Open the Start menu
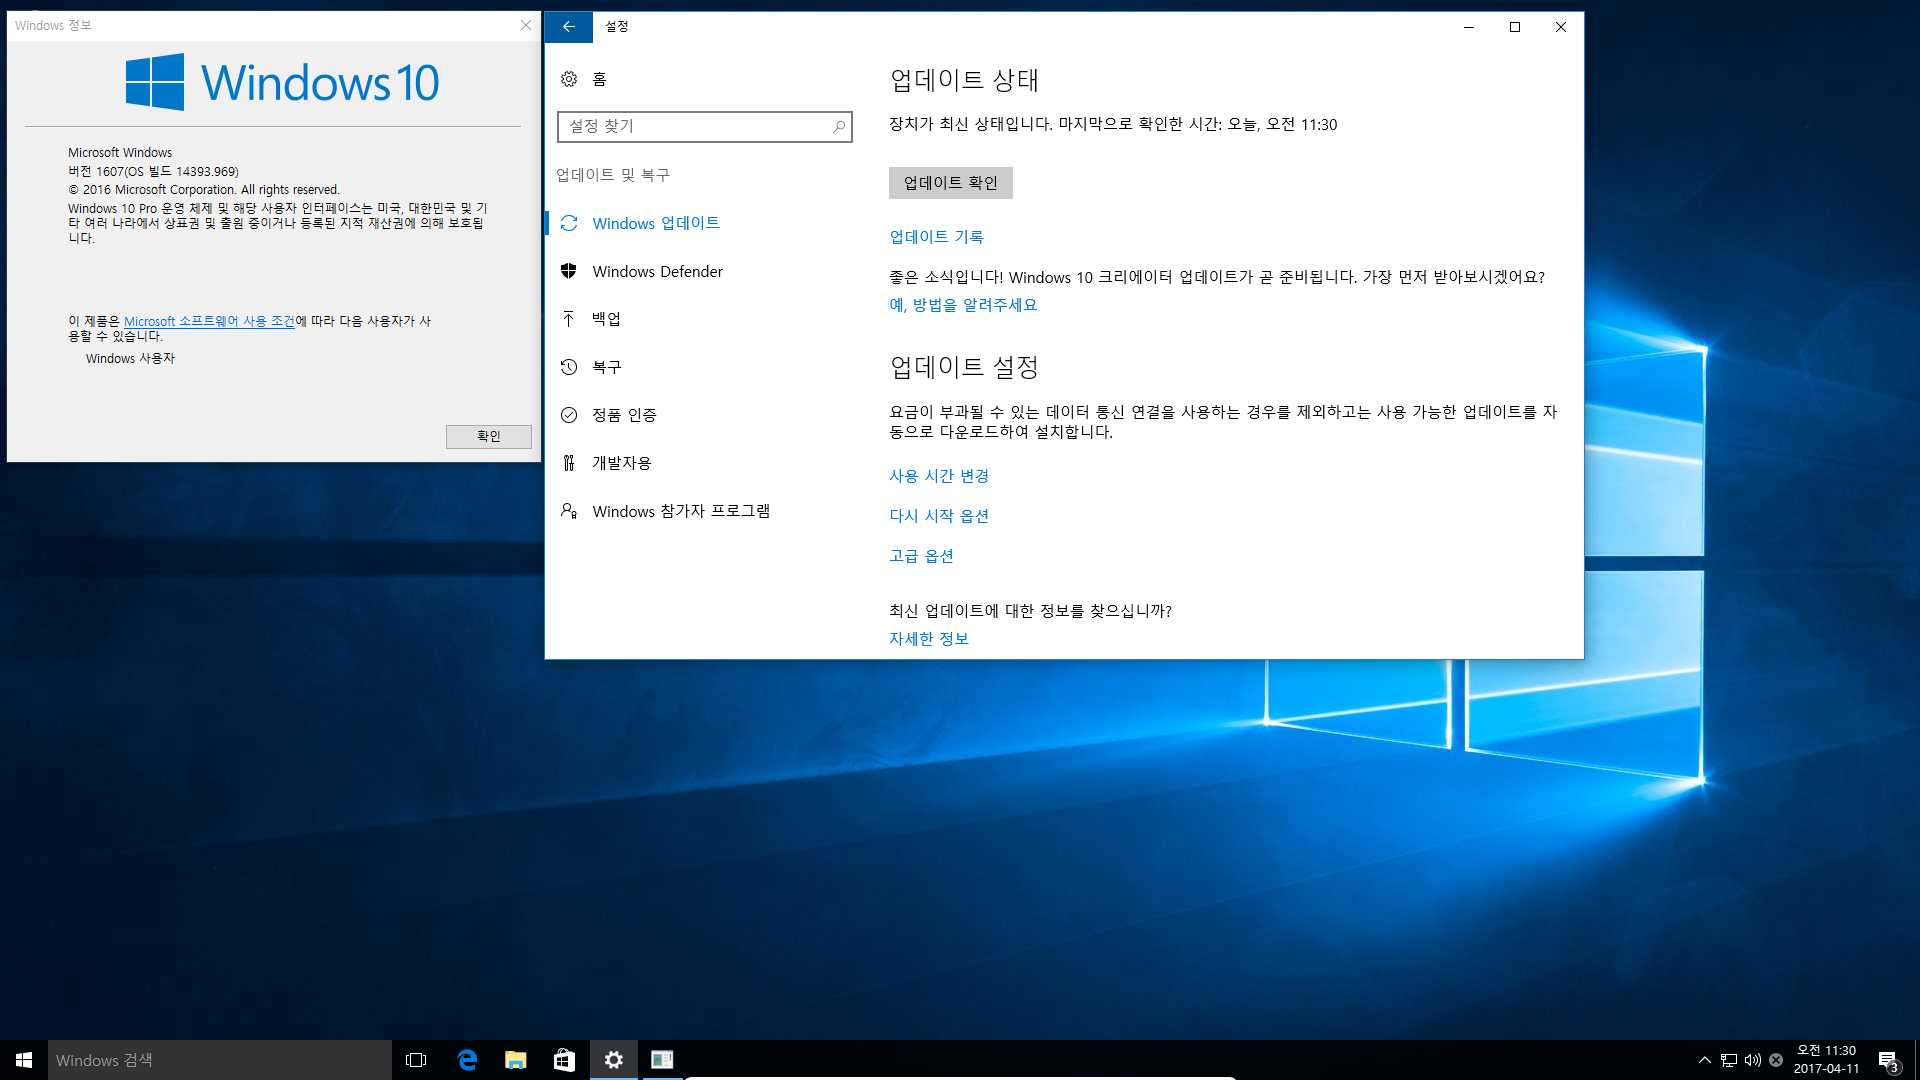1920x1080 pixels. pyautogui.click(x=24, y=1060)
